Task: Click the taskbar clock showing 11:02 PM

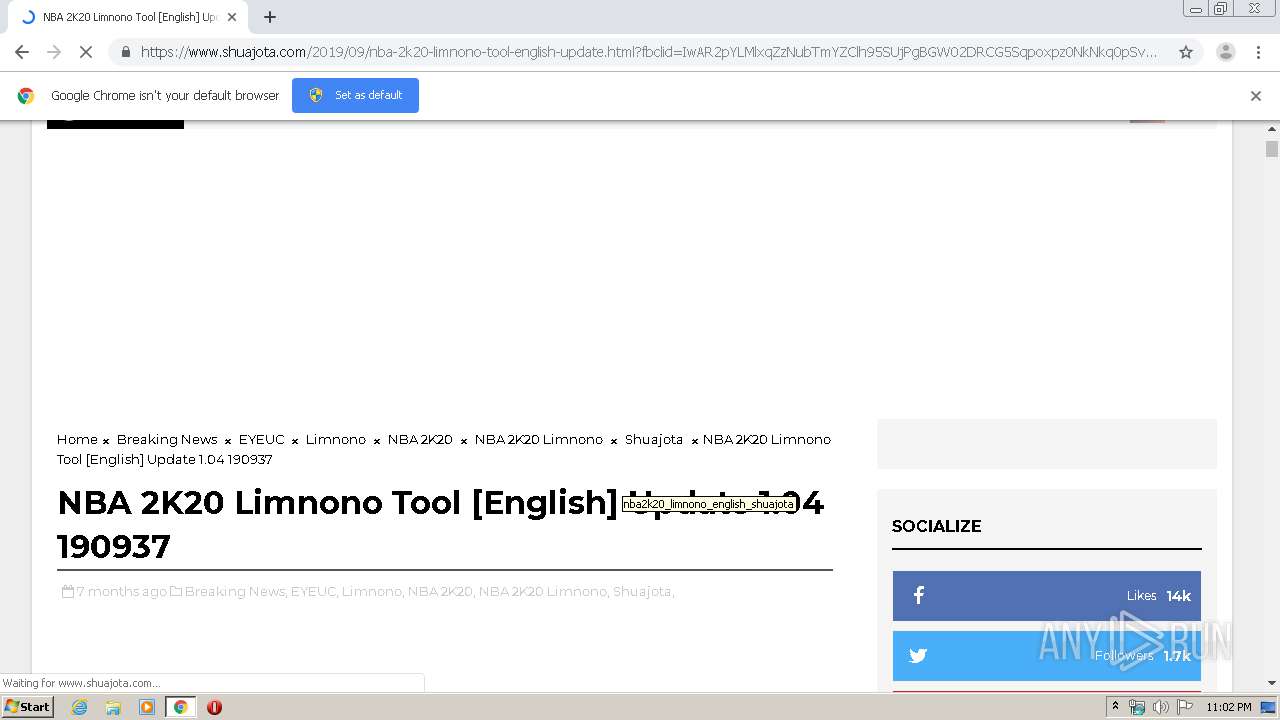Action: point(1229,707)
